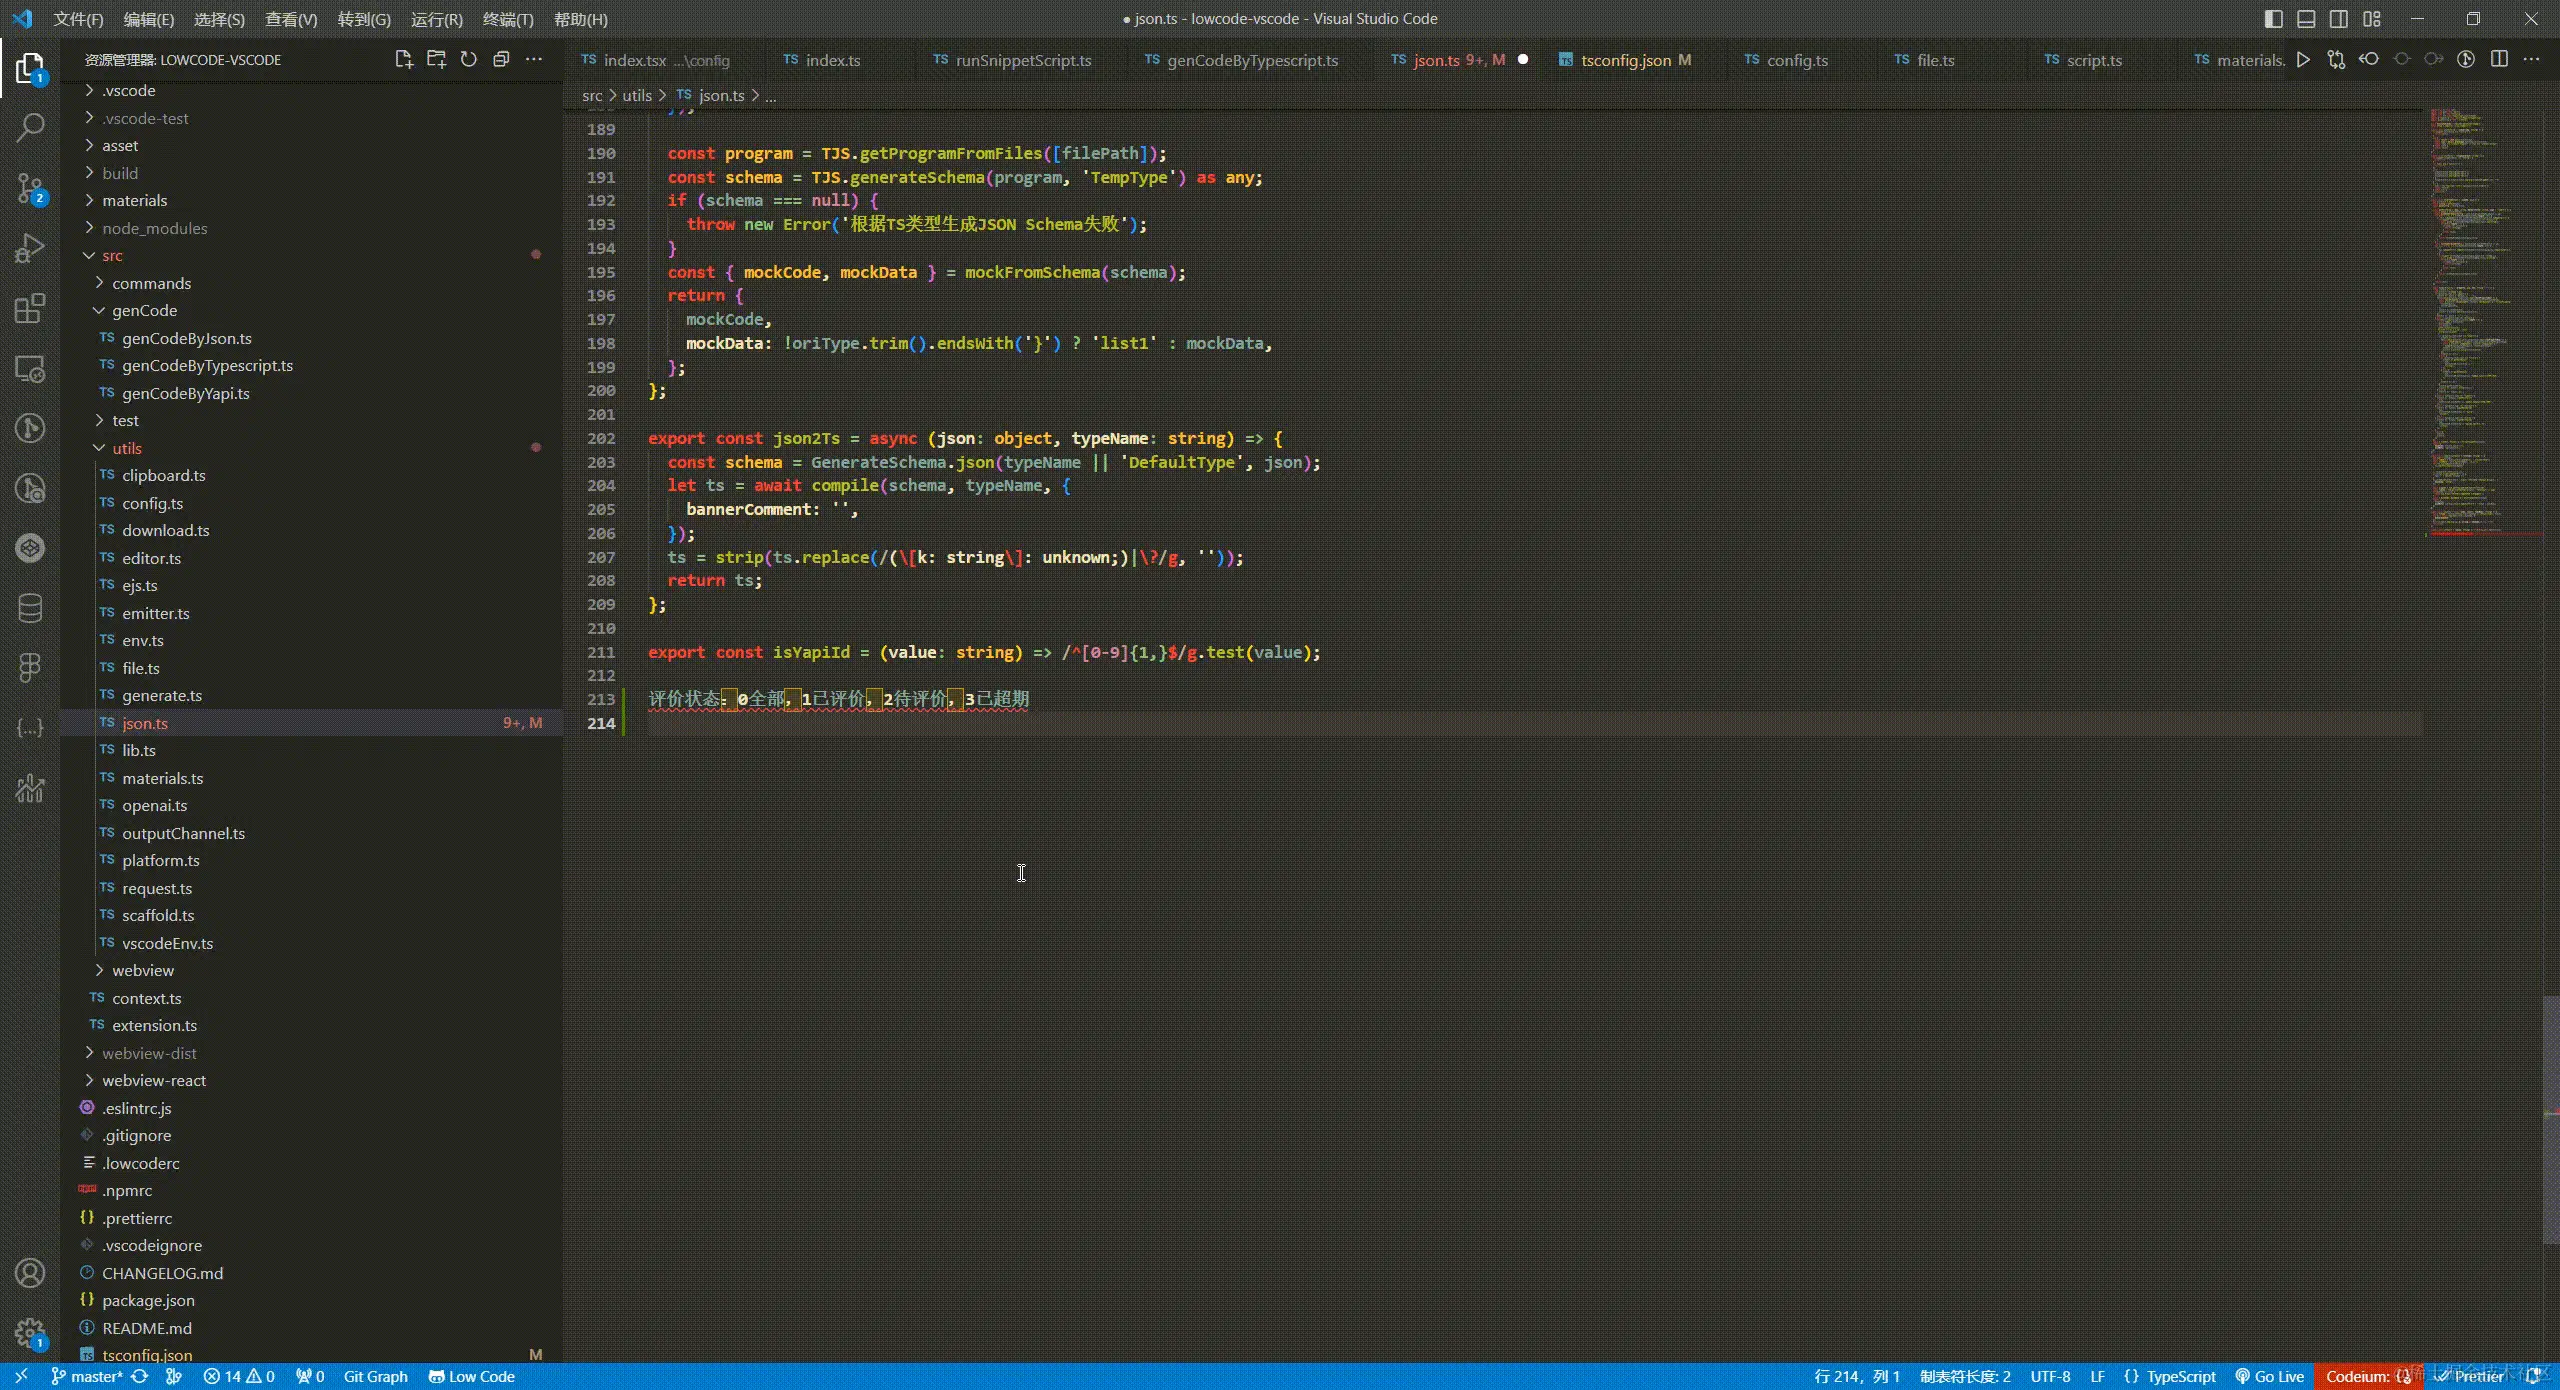
Task: Open the Extensions view icon
Action: 30,308
